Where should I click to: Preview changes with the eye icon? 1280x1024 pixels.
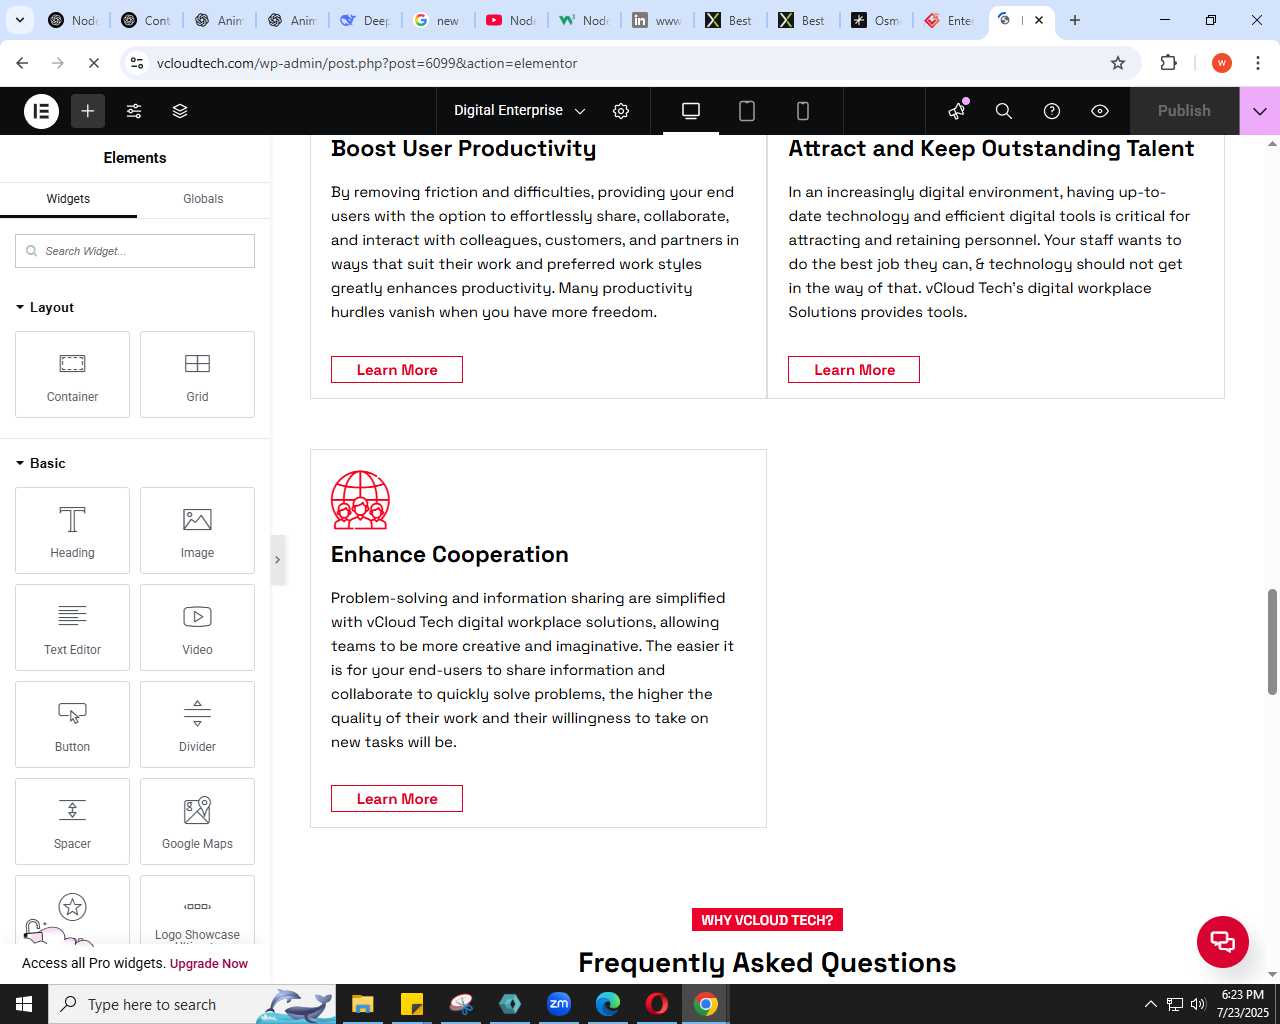point(1100,111)
